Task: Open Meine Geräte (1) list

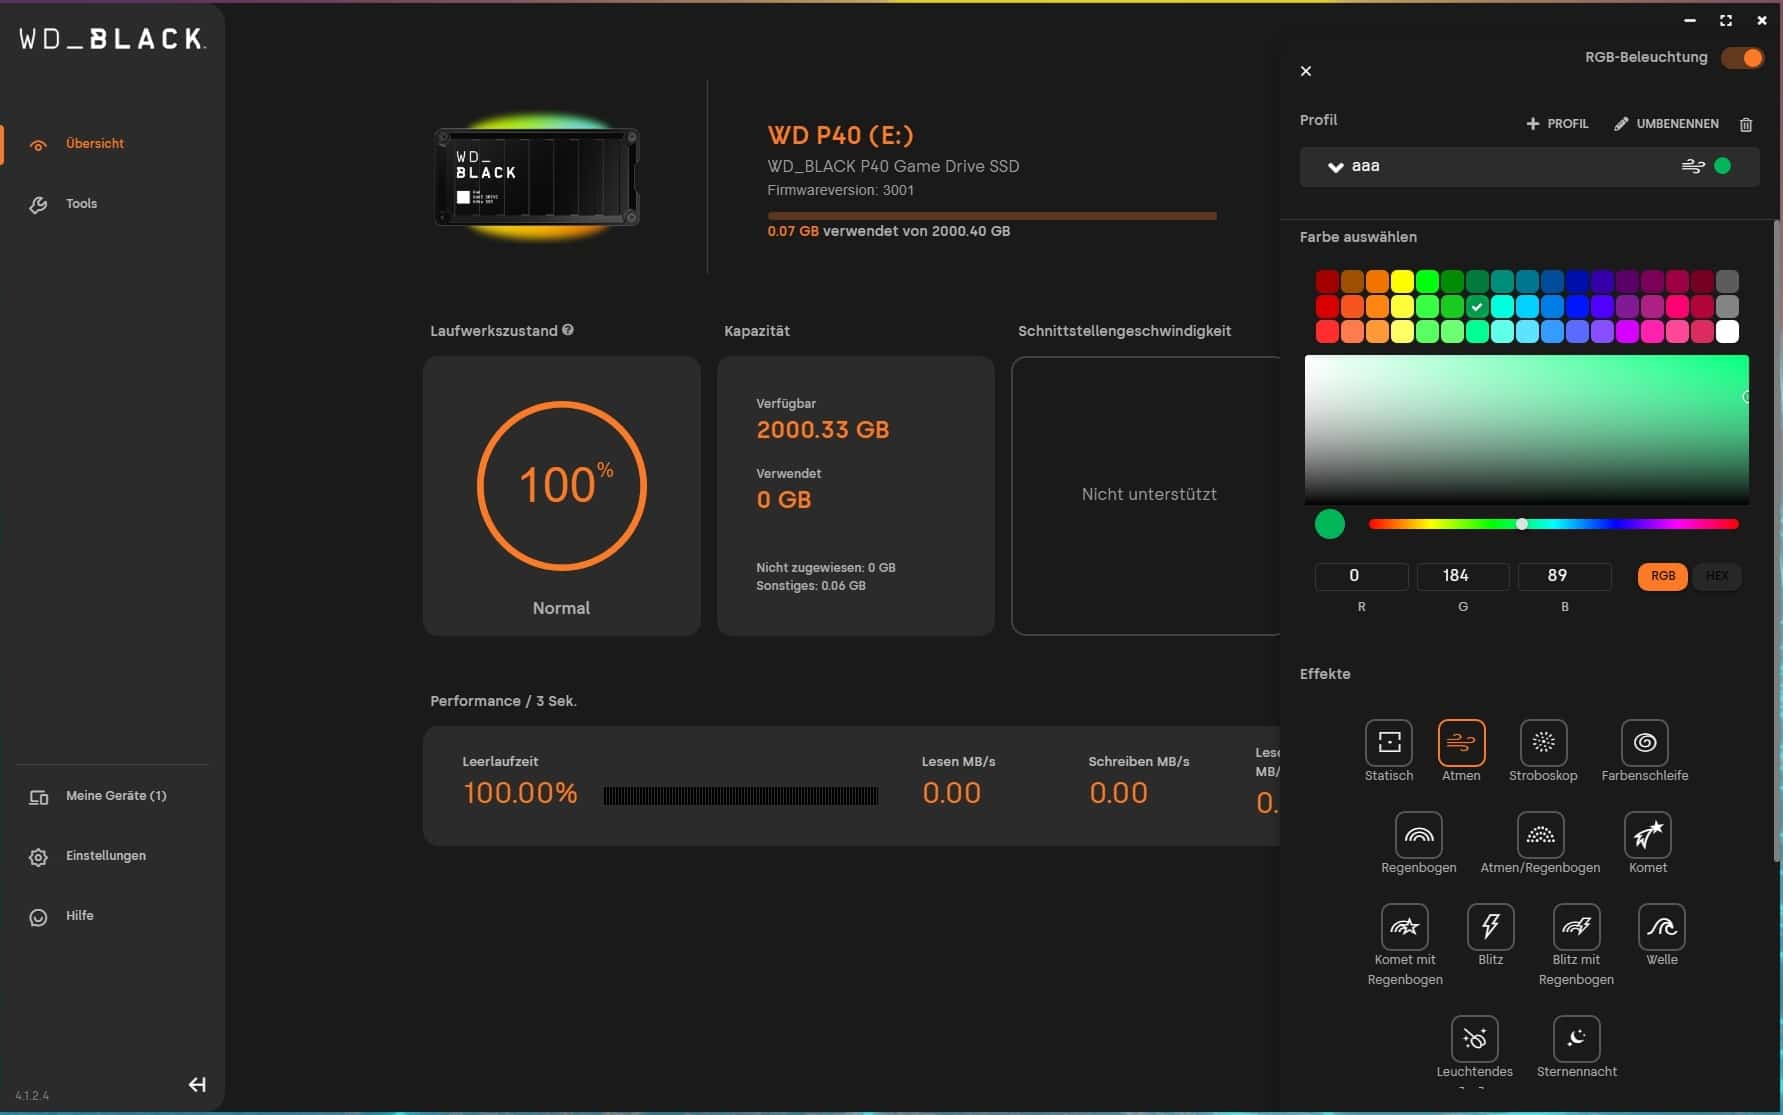Action: [x=115, y=796]
